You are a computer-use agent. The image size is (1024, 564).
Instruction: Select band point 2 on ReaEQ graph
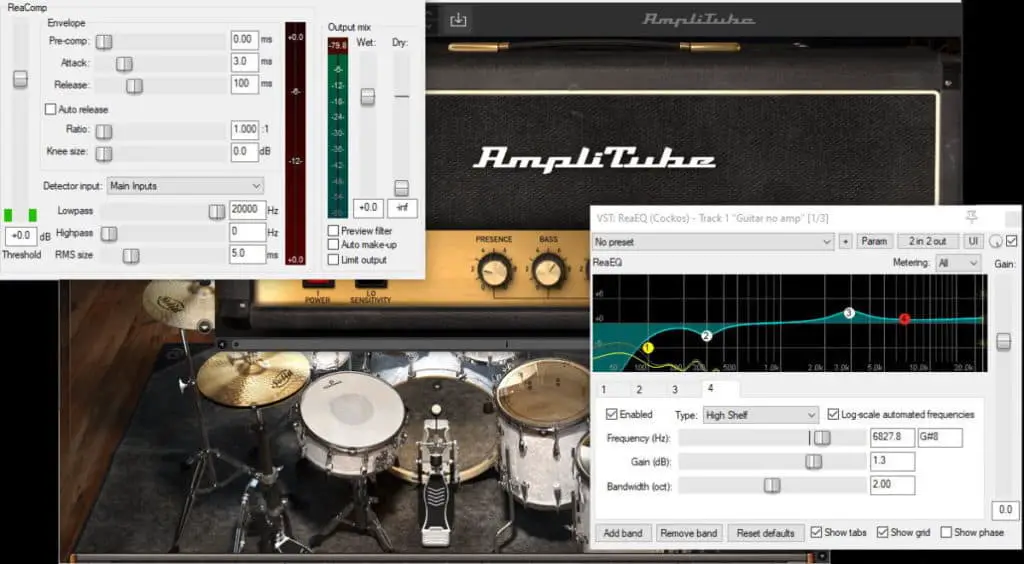(x=707, y=336)
